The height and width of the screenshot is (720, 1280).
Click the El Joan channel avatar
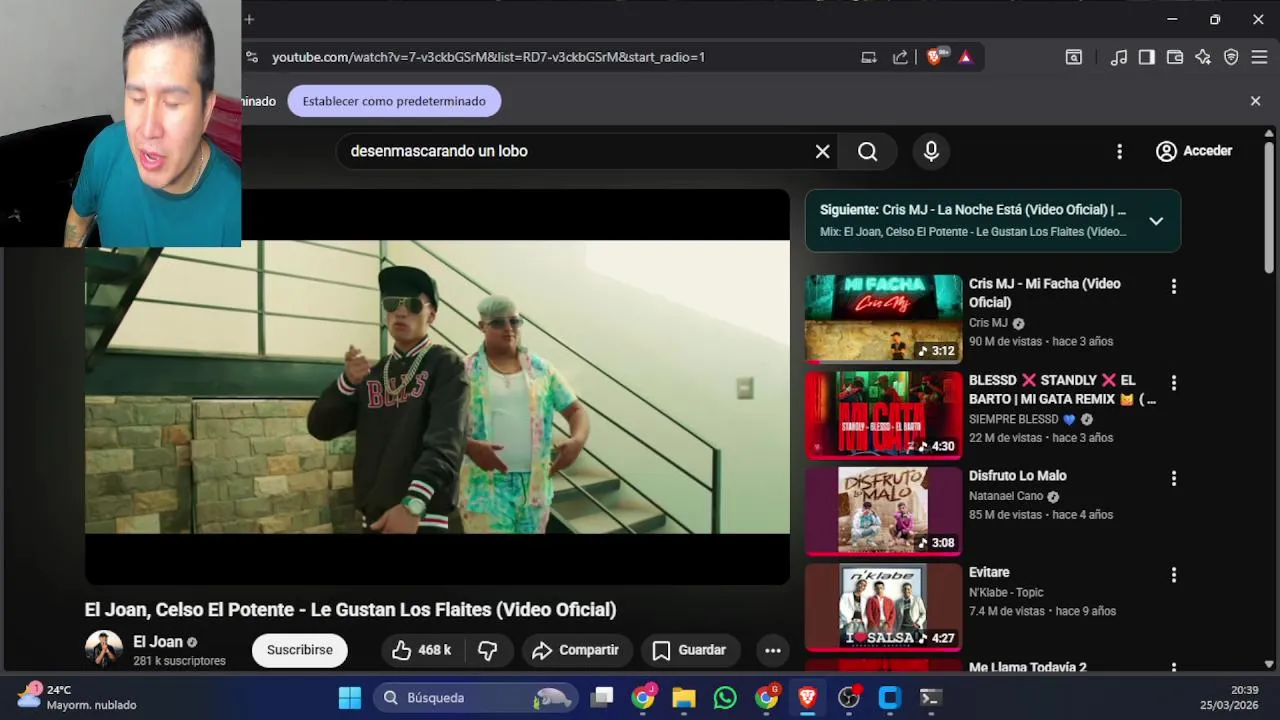pos(103,649)
